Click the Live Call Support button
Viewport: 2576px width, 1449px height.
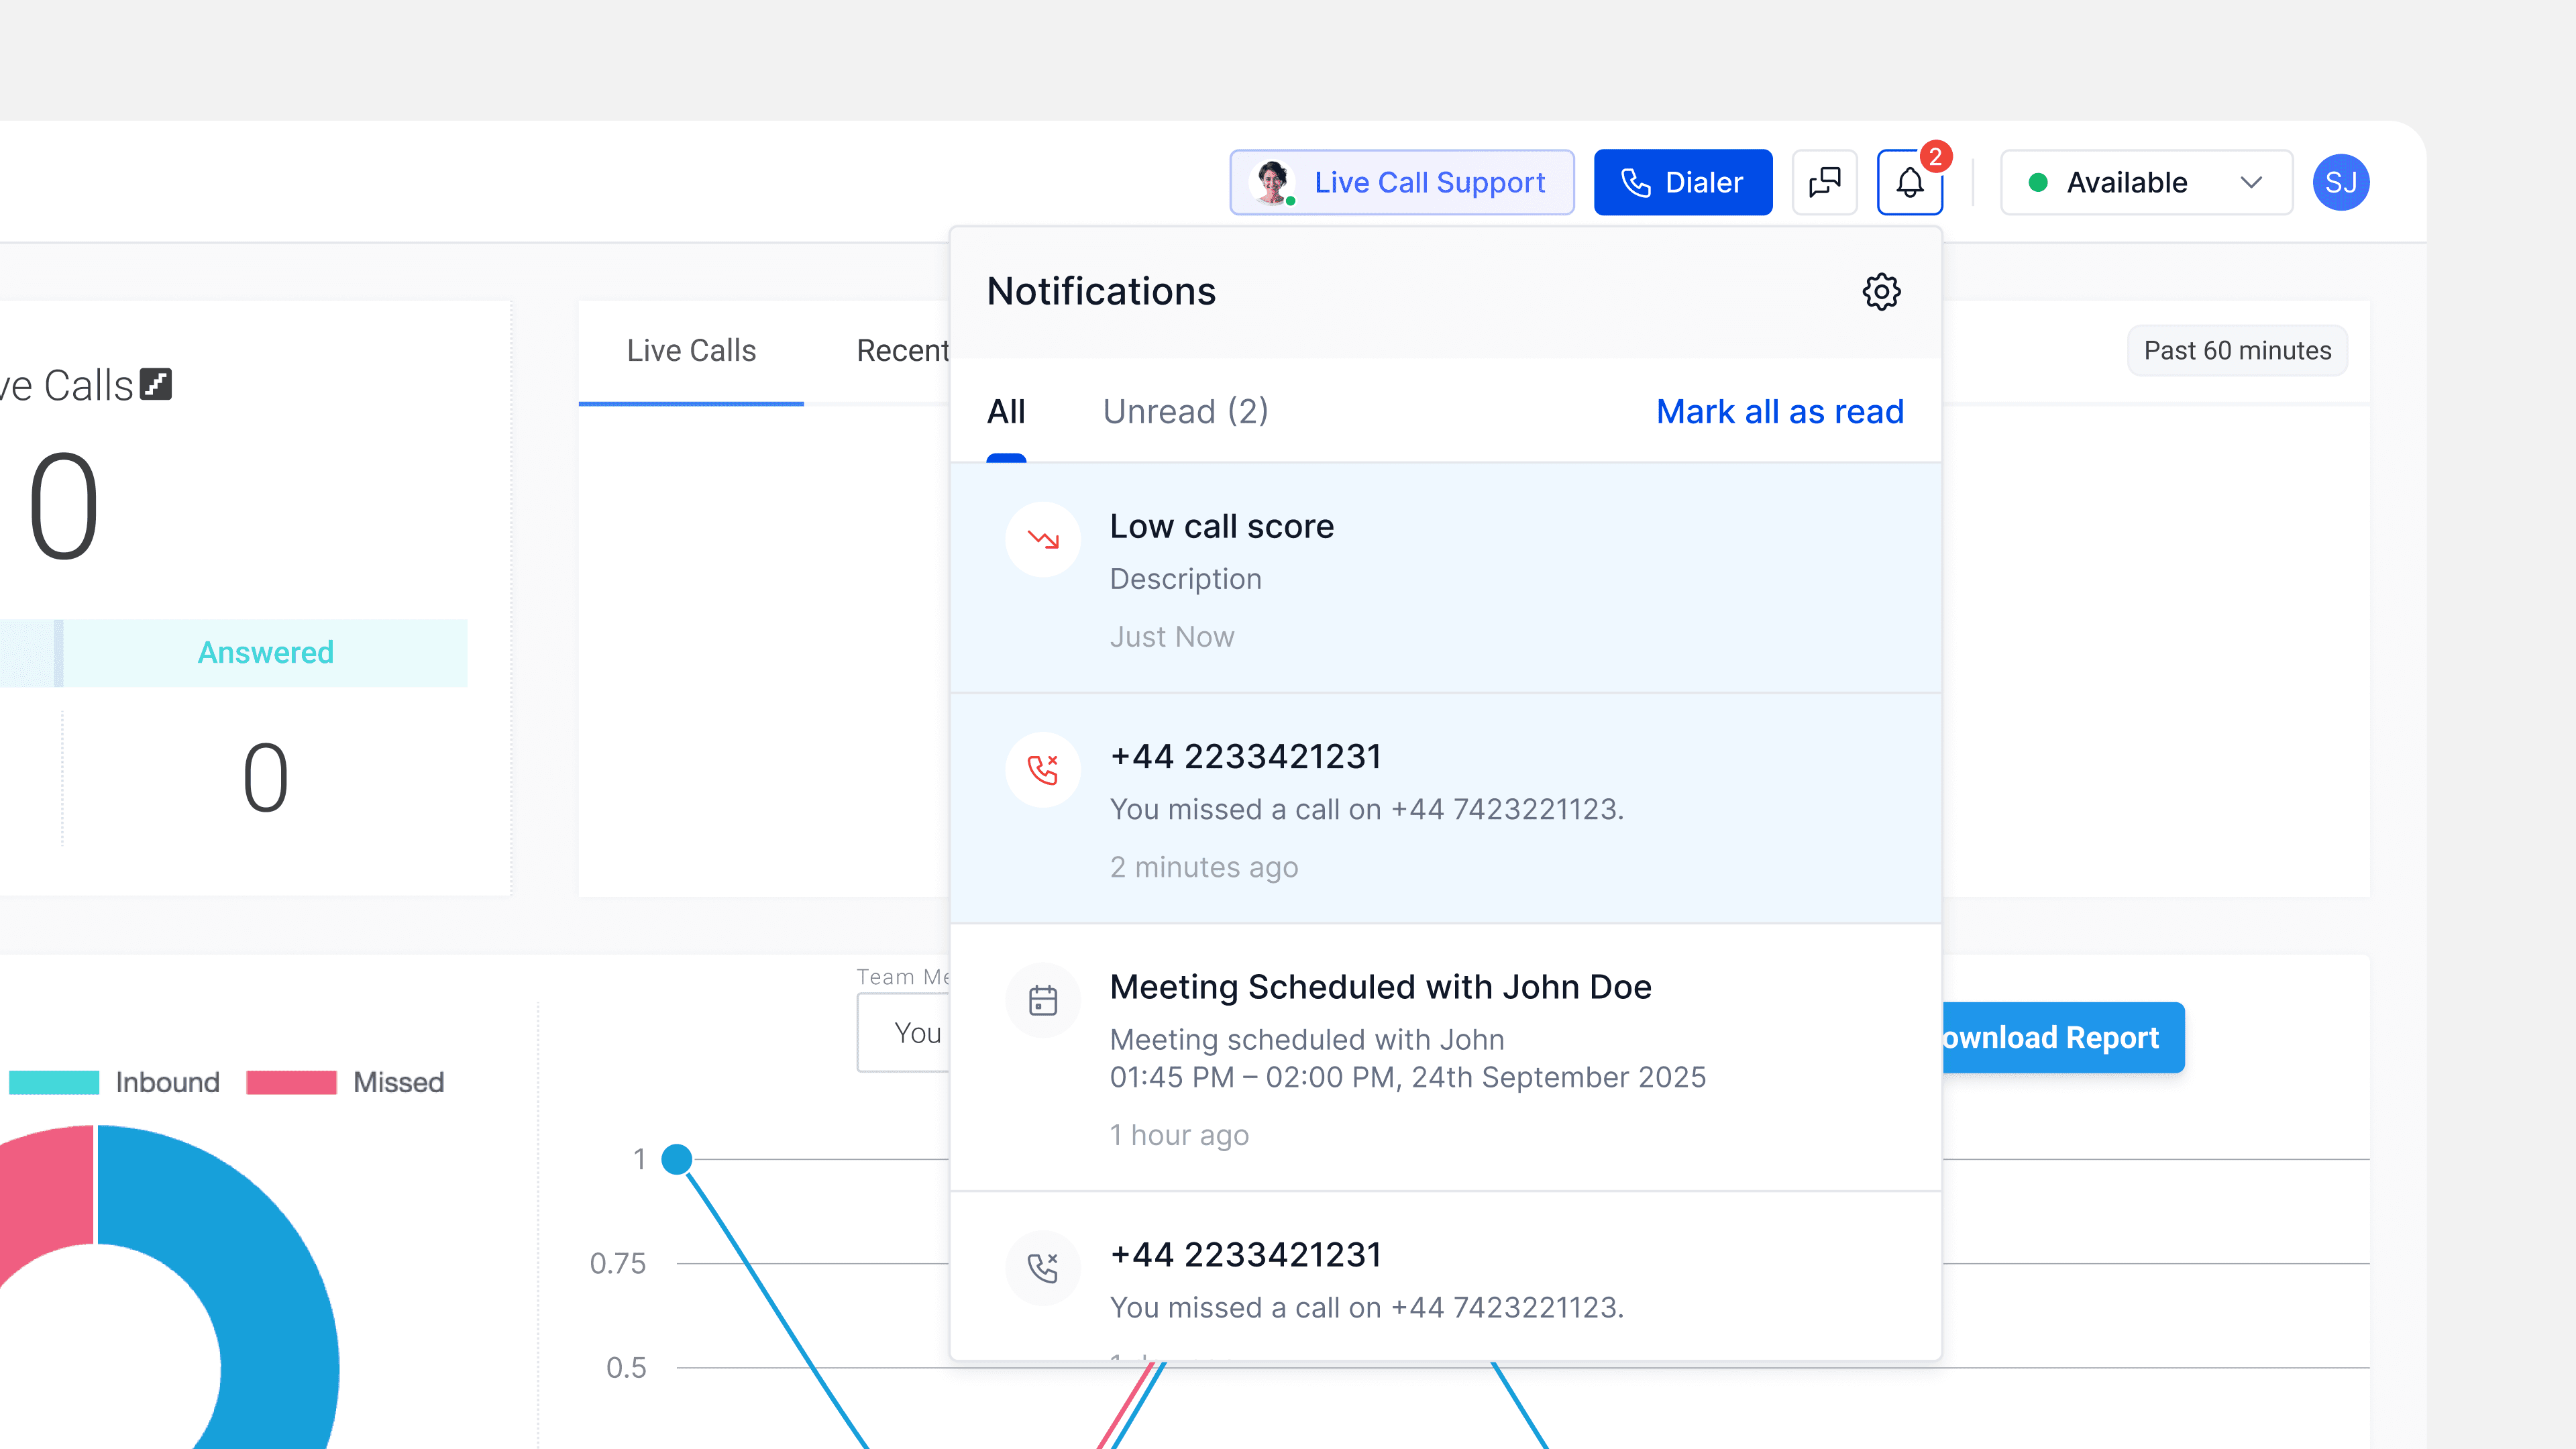click(x=1401, y=182)
